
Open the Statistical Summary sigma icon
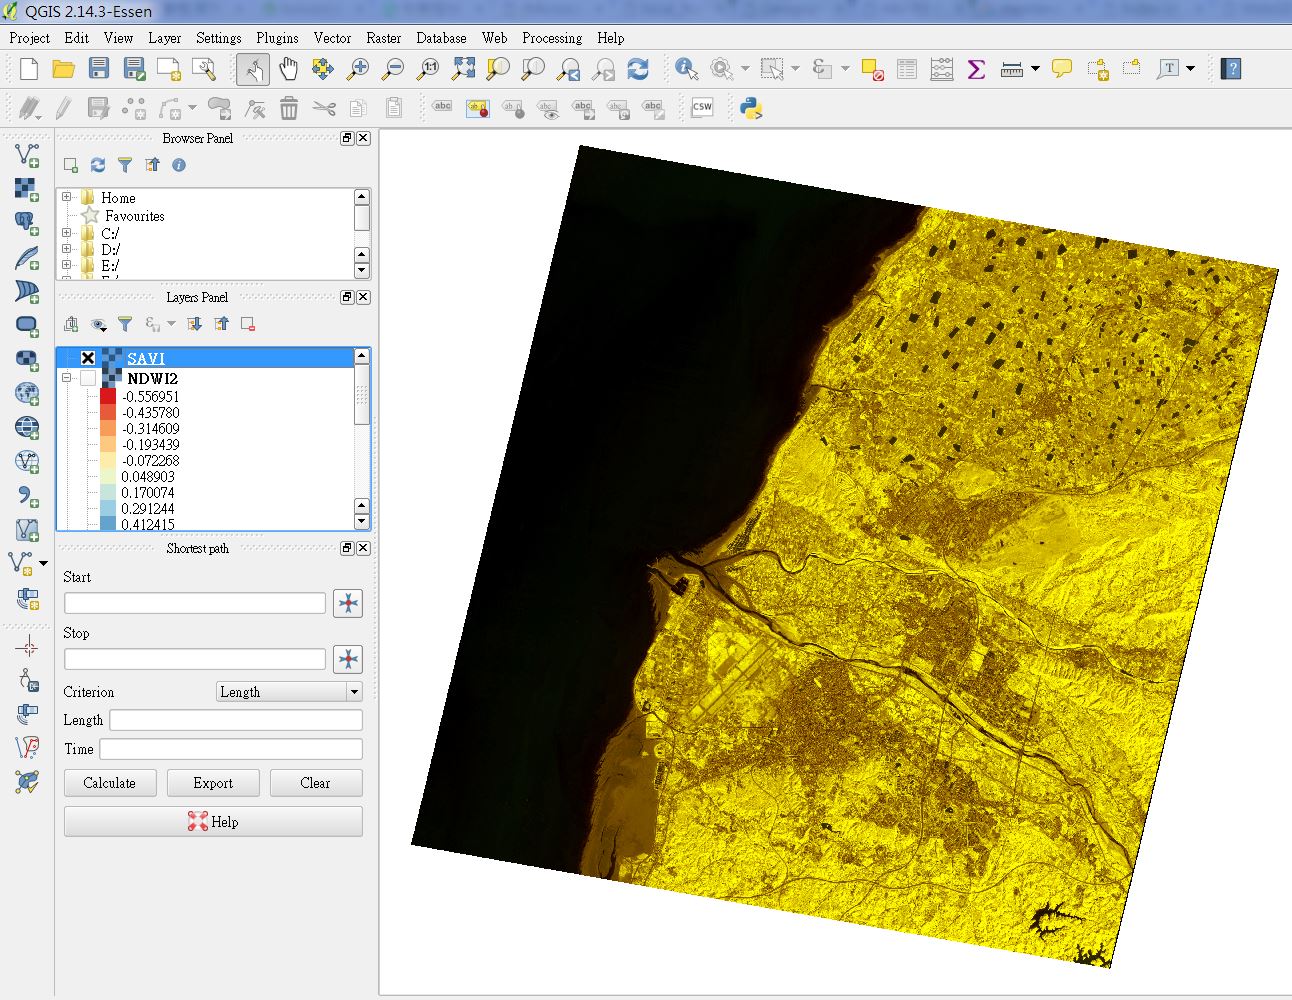[976, 69]
